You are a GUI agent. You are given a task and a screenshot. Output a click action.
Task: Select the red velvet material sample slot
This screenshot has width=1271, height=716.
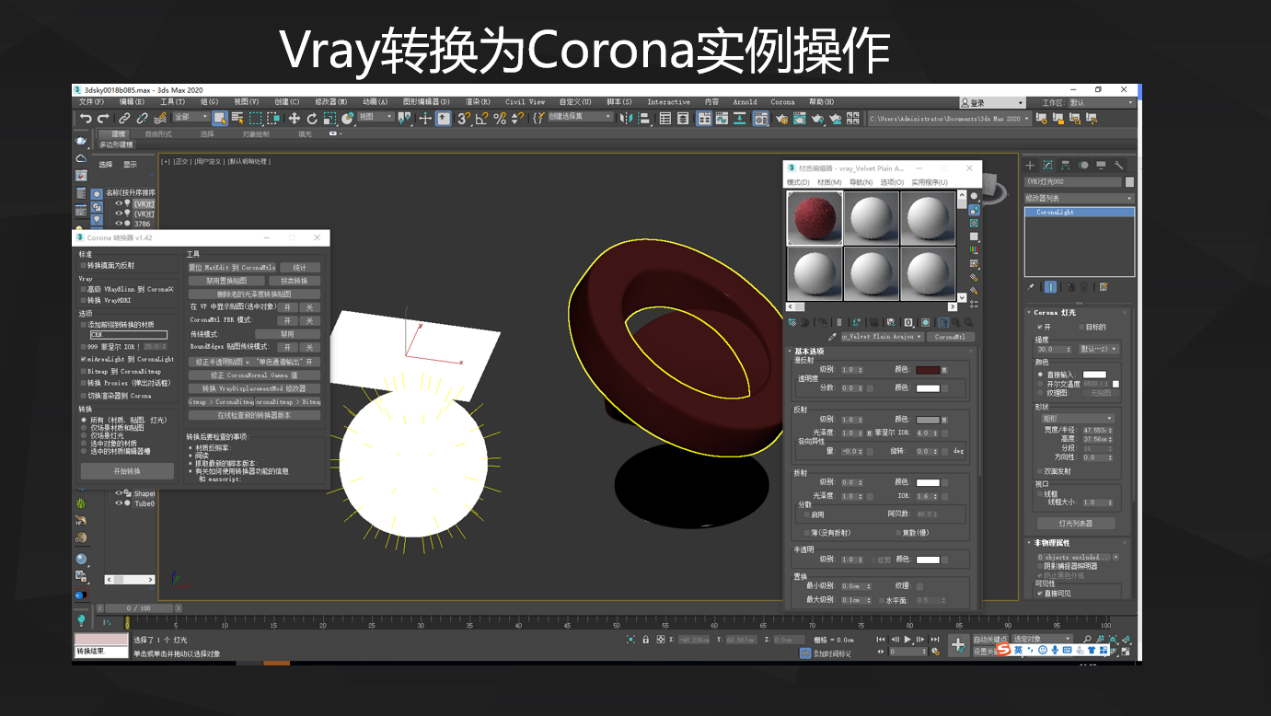point(816,218)
